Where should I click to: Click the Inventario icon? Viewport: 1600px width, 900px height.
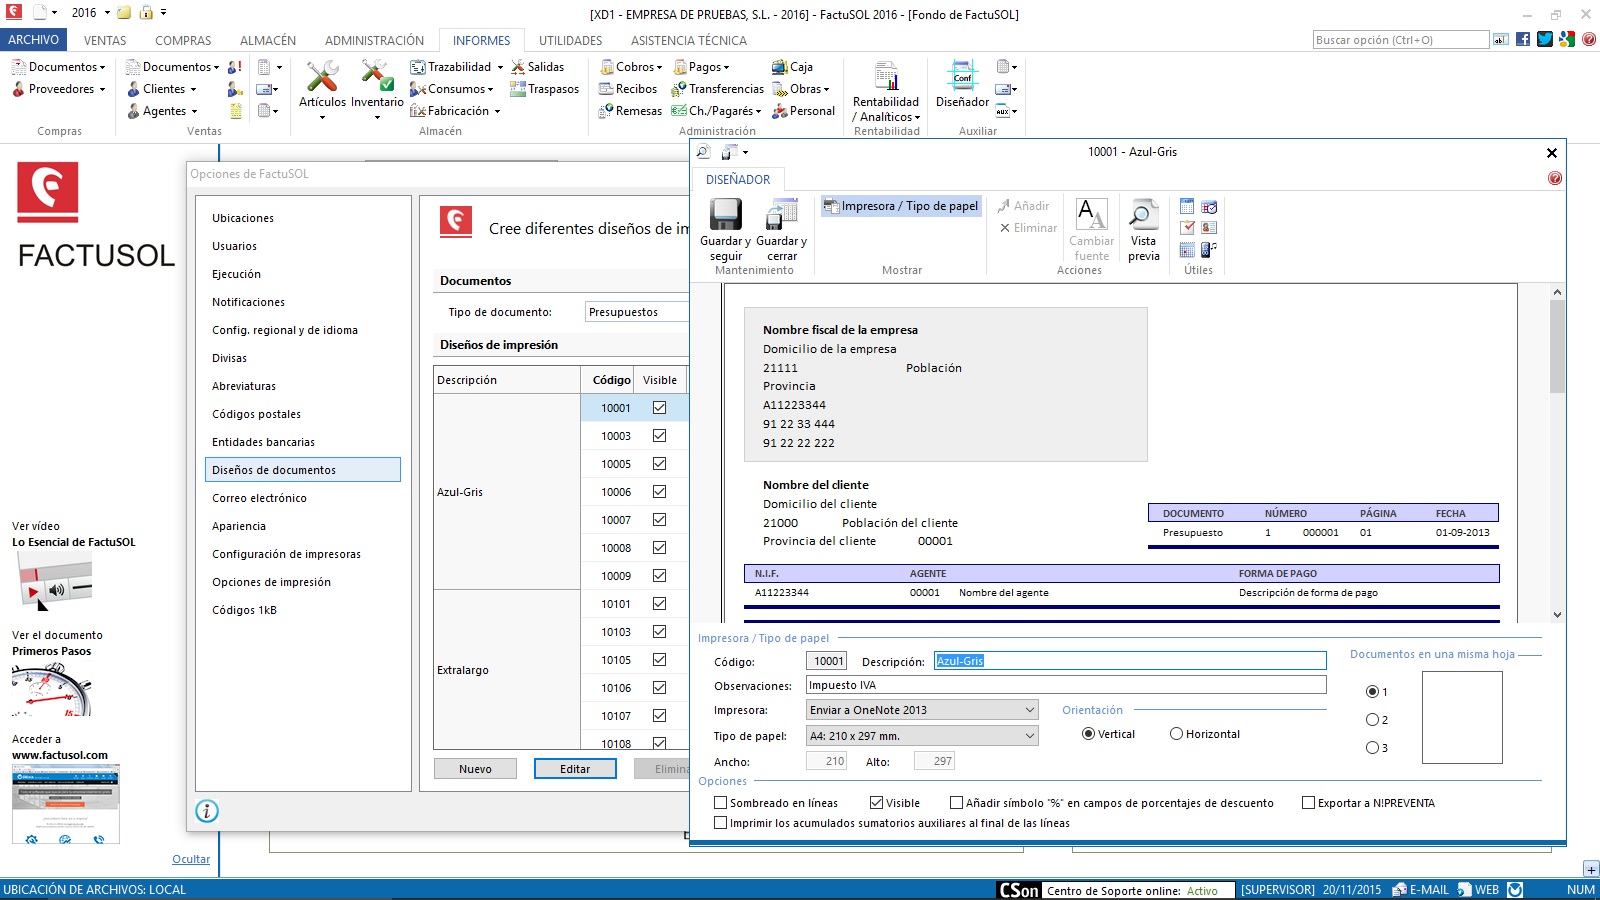pos(376,77)
